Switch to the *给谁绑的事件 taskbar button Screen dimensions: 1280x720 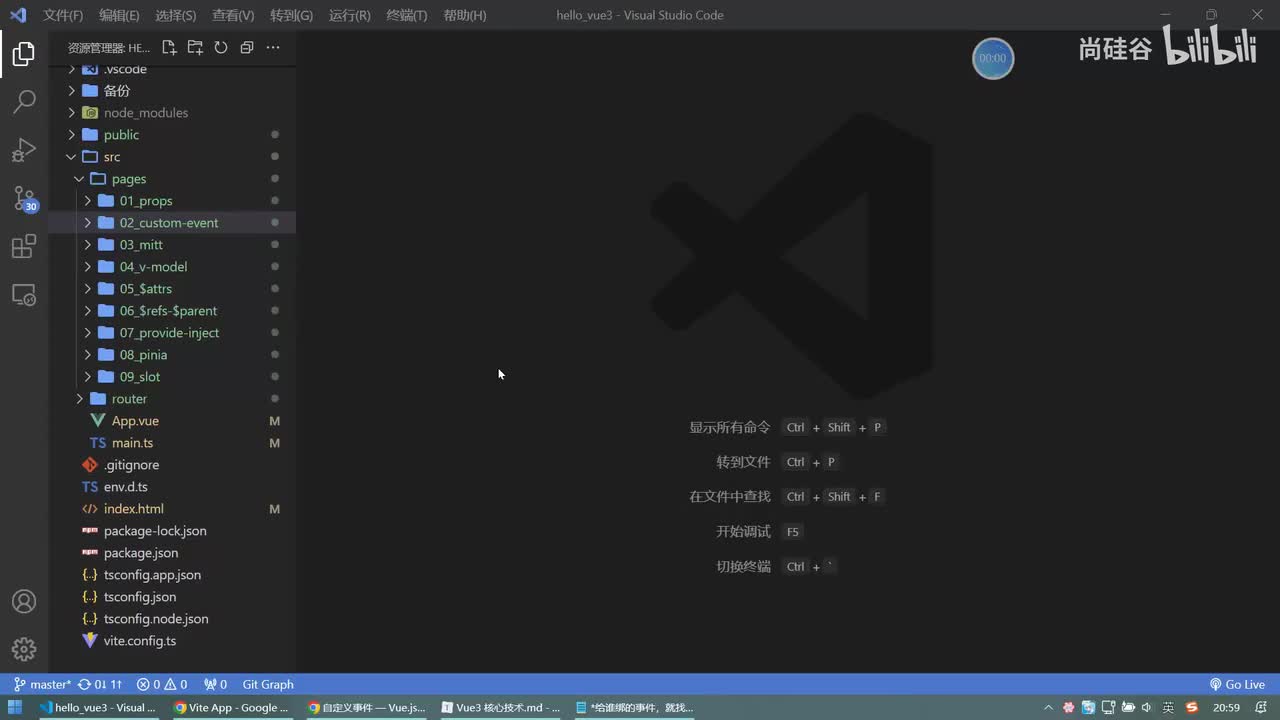click(634, 708)
